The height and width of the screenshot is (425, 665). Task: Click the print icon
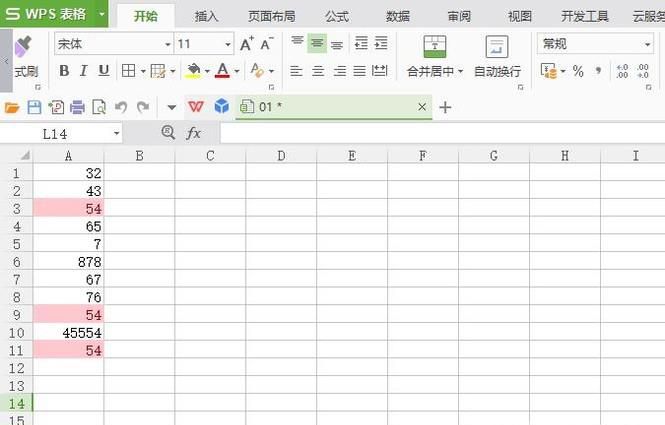(77, 107)
